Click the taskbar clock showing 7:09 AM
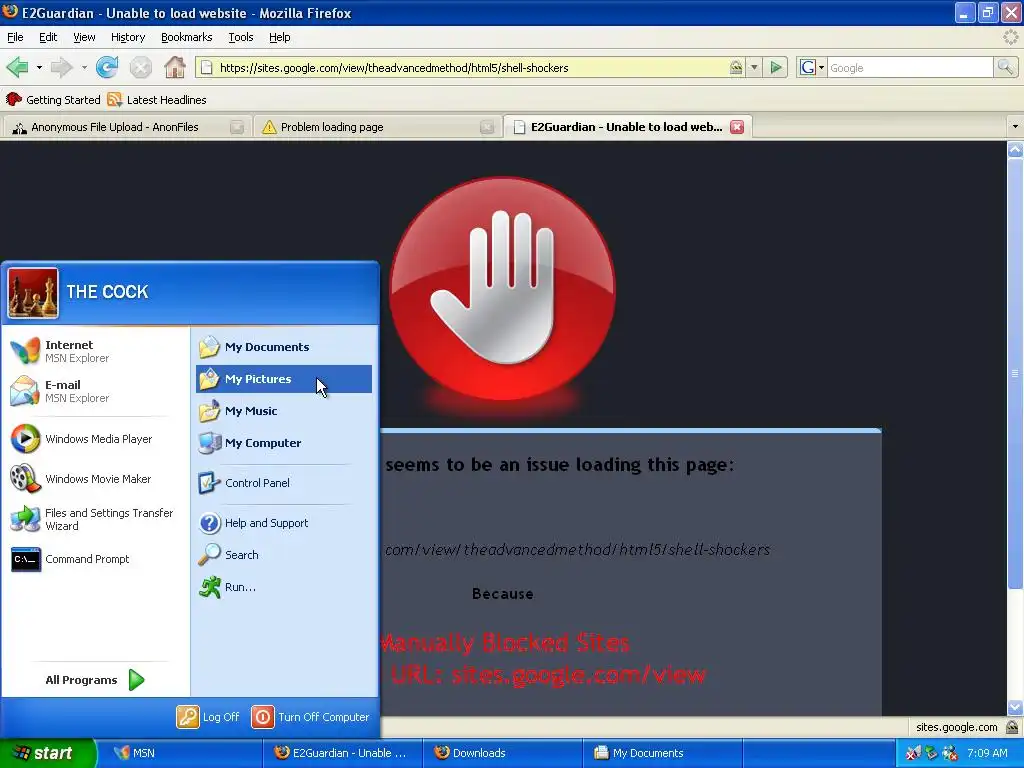The width and height of the screenshot is (1024, 768). [x=987, y=753]
